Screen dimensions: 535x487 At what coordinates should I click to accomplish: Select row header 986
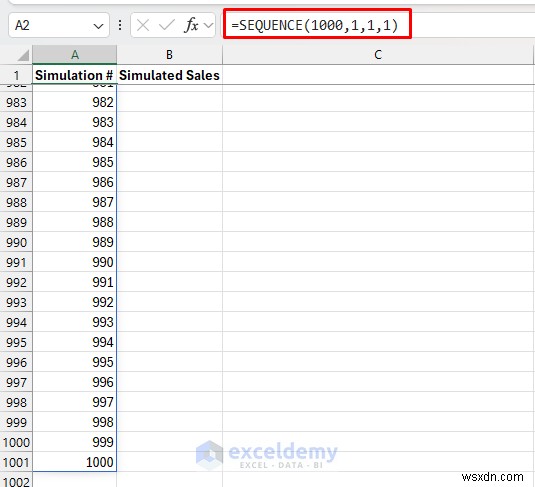click(16, 162)
